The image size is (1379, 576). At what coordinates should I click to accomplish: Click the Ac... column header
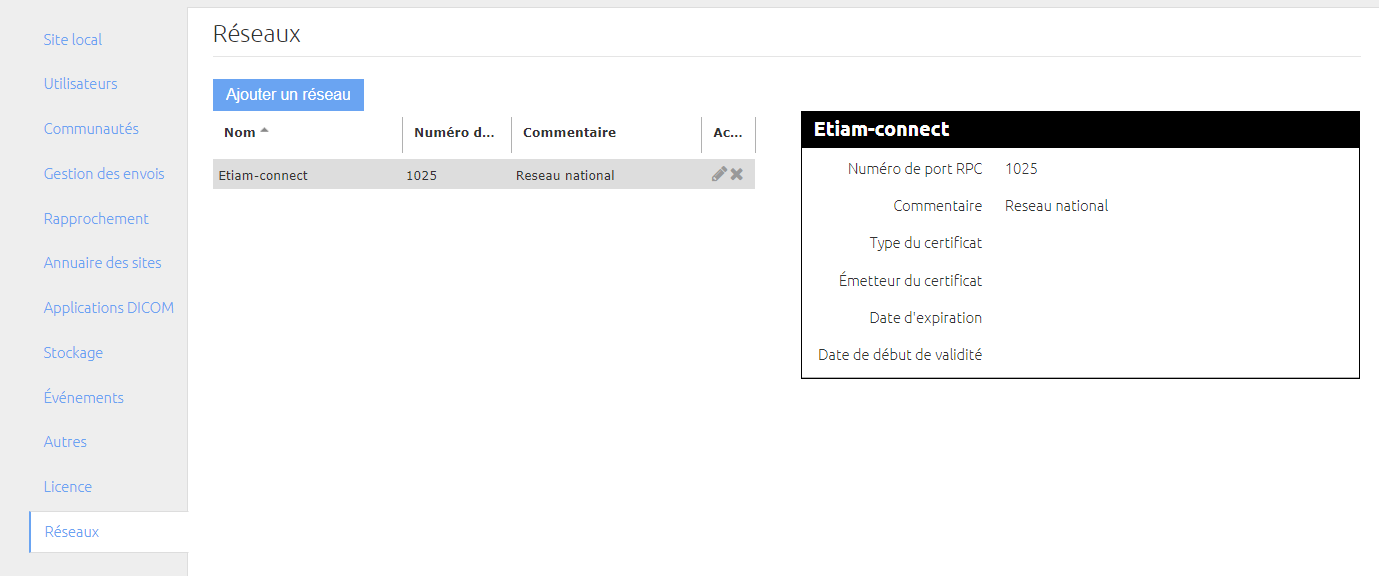pyautogui.click(x=728, y=133)
